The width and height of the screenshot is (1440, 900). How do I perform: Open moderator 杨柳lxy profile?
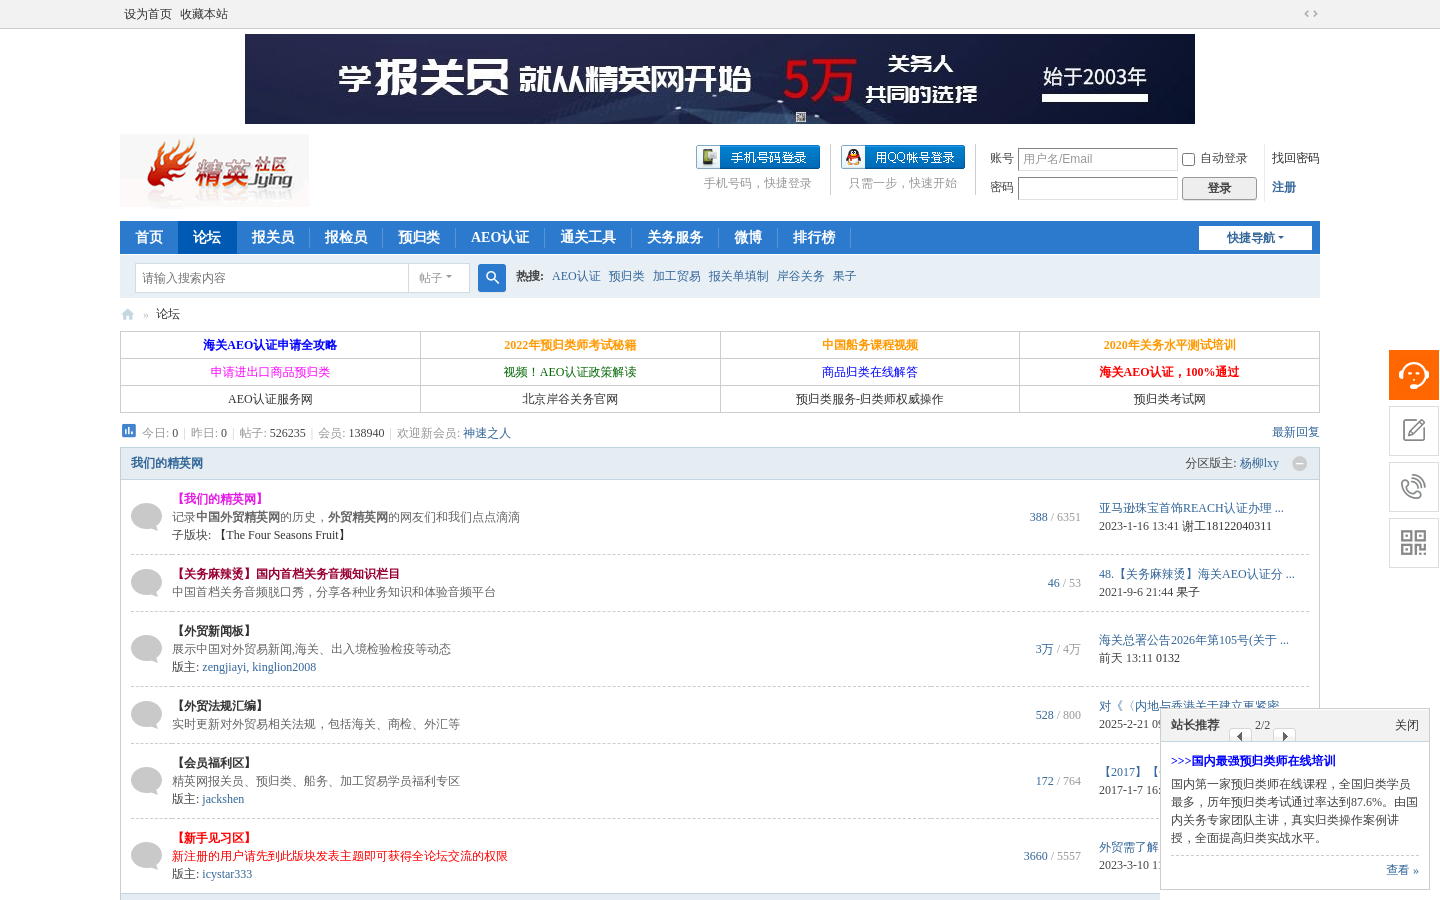1259,463
